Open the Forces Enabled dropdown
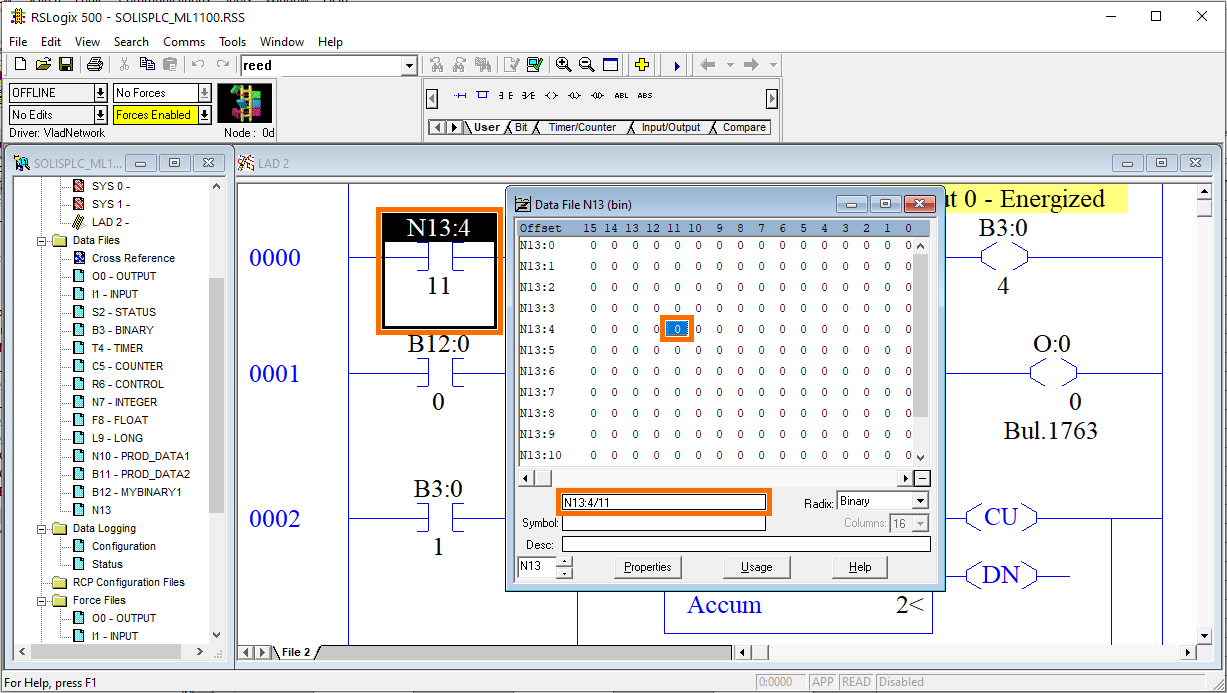1227x693 pixels. (x=204, y=115)
